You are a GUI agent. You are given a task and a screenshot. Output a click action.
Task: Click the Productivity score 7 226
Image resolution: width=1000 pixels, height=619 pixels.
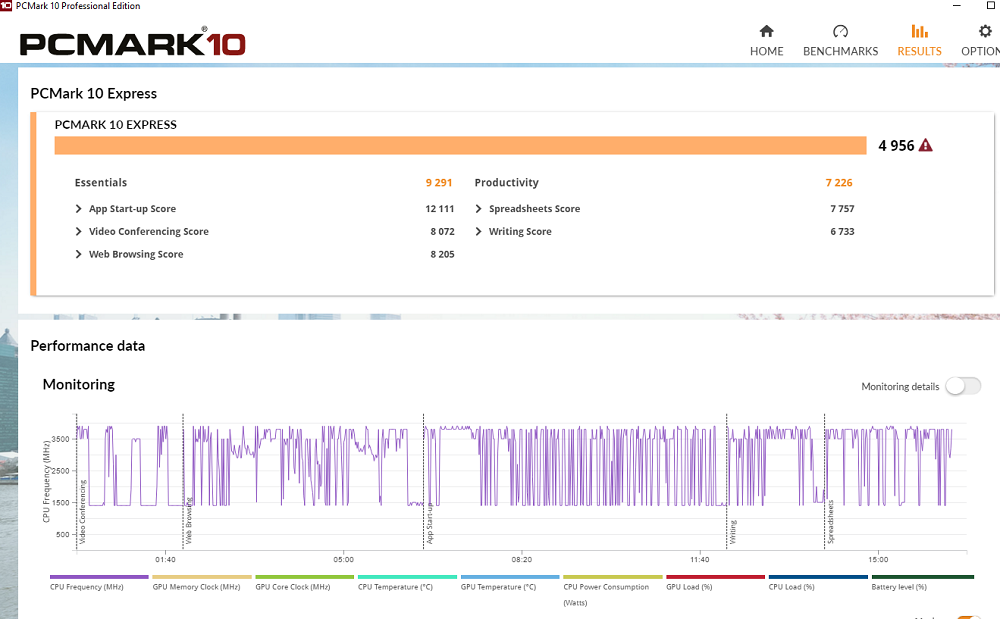pos(839,182)
